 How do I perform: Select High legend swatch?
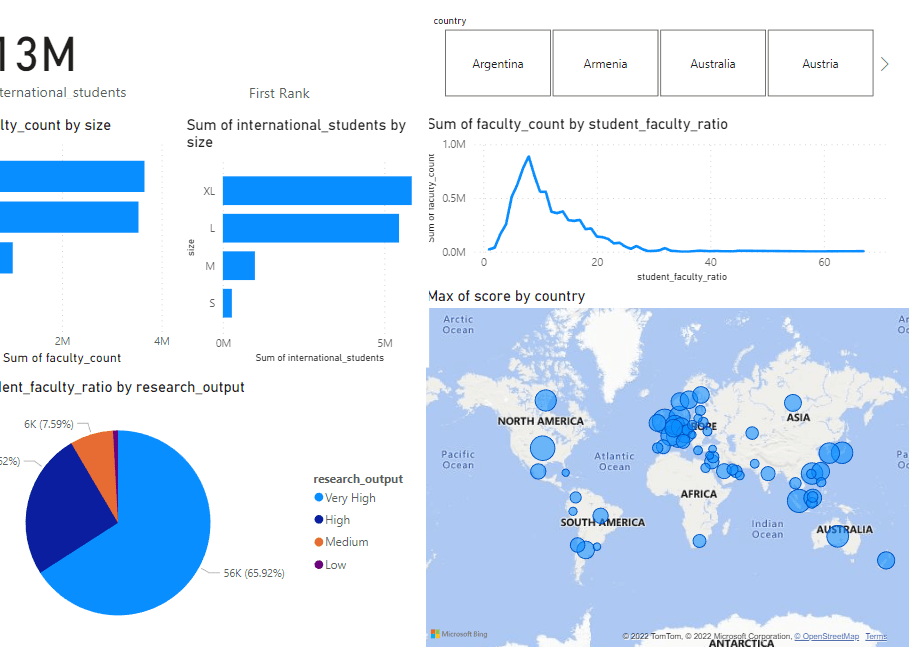pyautogui.click(x=319, y=519)
